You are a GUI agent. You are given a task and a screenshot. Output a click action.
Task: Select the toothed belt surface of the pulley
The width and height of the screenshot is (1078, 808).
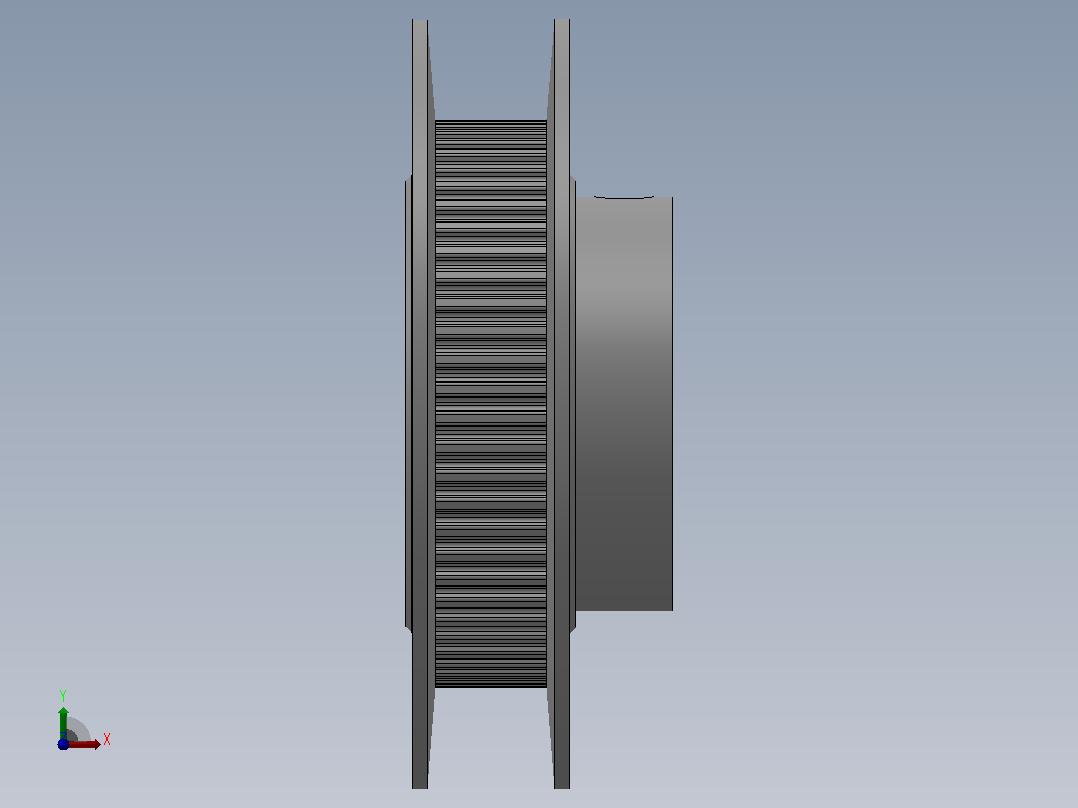pos(491,404)
